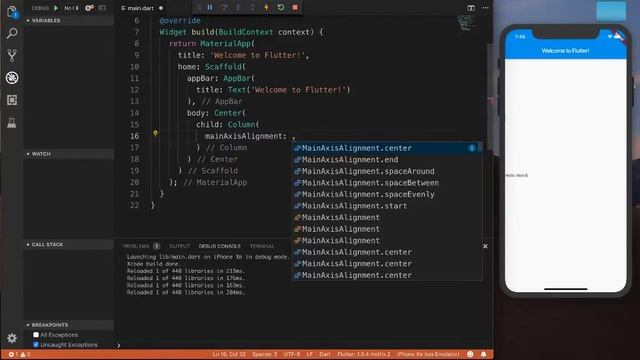Select the main.dart editor tab
The image size is (640, 360).
141,8
